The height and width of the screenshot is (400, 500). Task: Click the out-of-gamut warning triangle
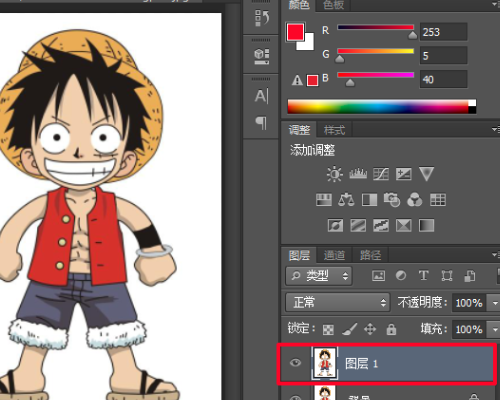[x=297, y=80]
